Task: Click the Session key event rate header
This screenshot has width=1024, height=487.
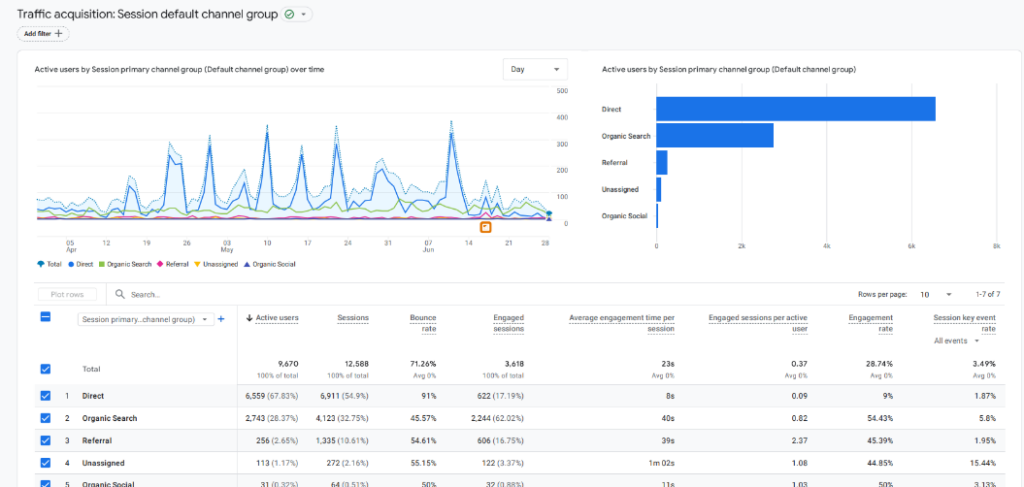Action: click(x=965, y=323)
